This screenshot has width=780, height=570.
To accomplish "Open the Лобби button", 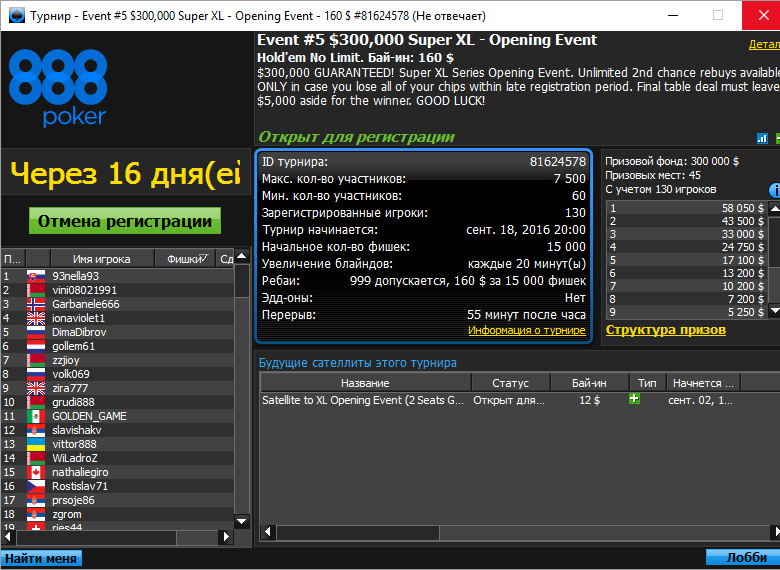I will 743,558.
